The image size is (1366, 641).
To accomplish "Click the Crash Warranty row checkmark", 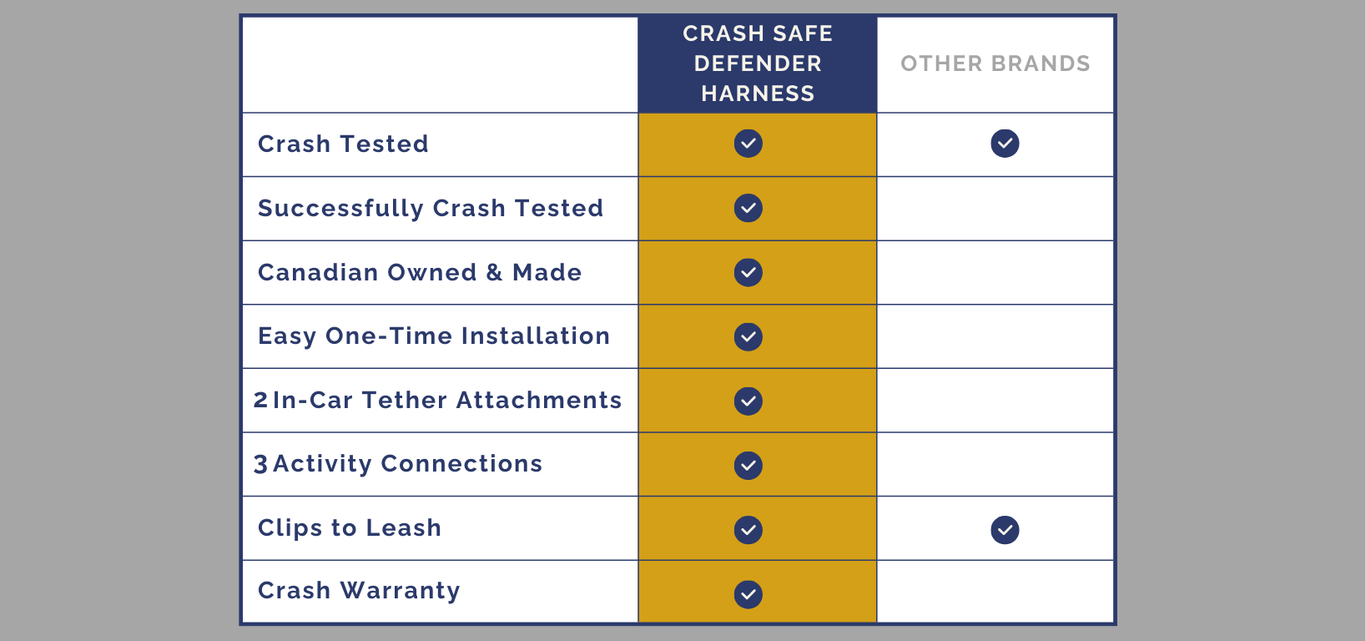I will [x=748, y=594].
